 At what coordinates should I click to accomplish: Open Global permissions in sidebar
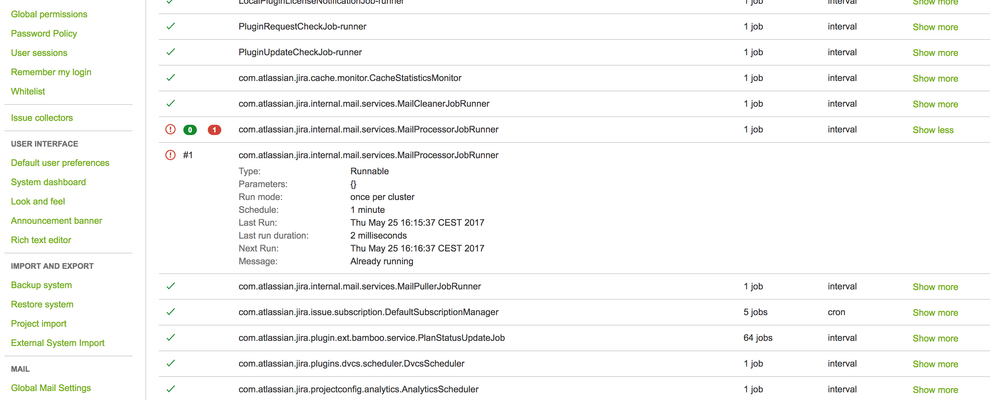pyautogui.click(x=49, y=14)
